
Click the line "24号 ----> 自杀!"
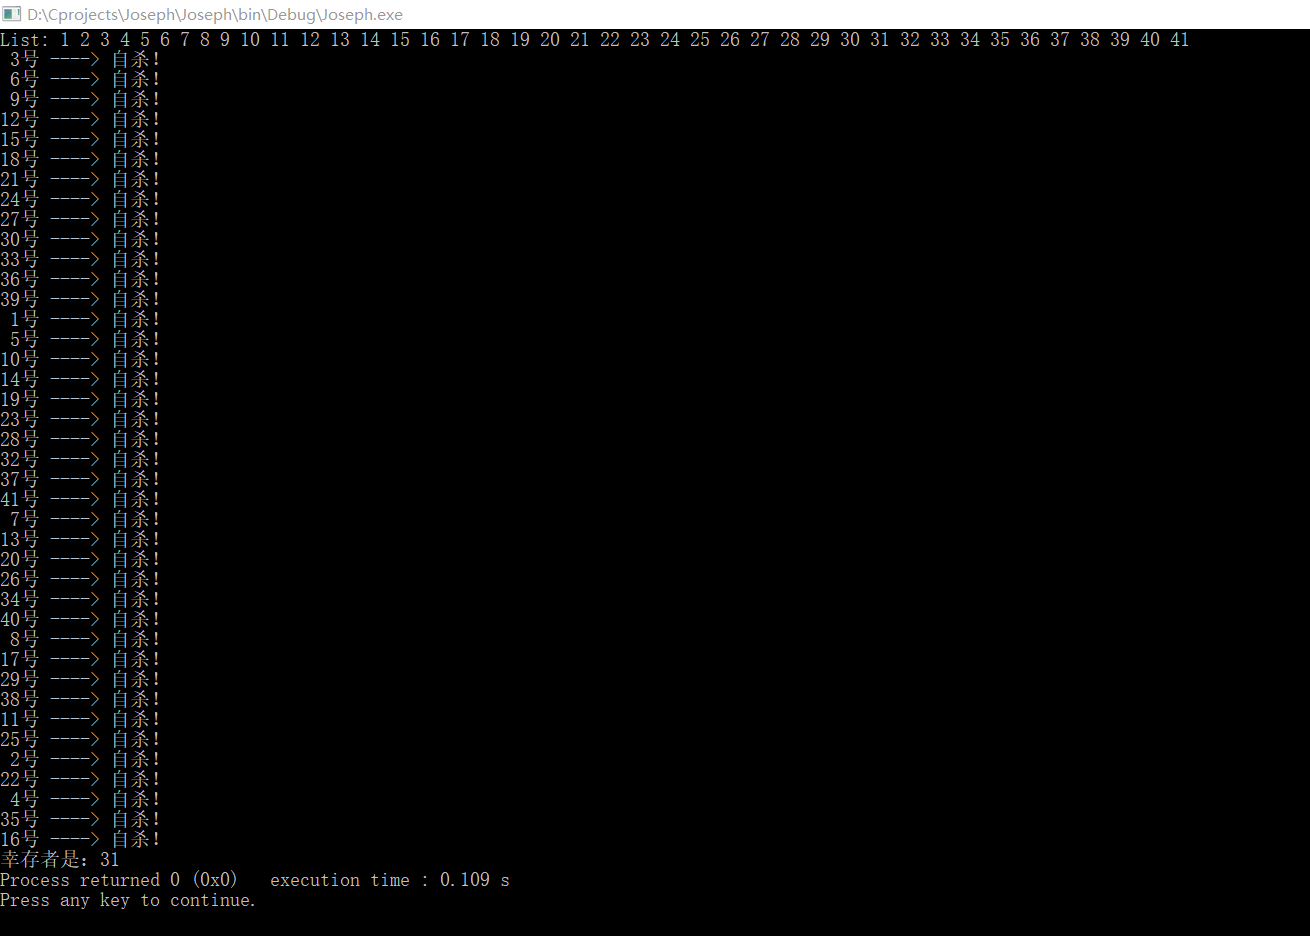(x=80, y=199)
